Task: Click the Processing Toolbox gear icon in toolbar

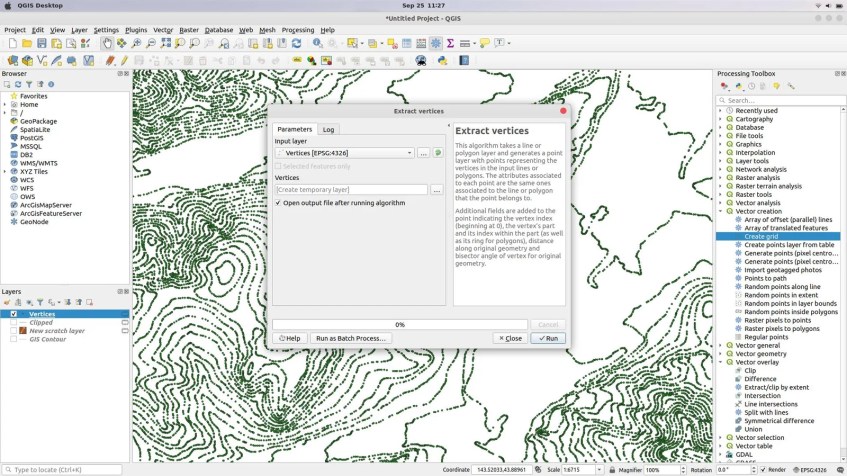Action: [435, 43]
